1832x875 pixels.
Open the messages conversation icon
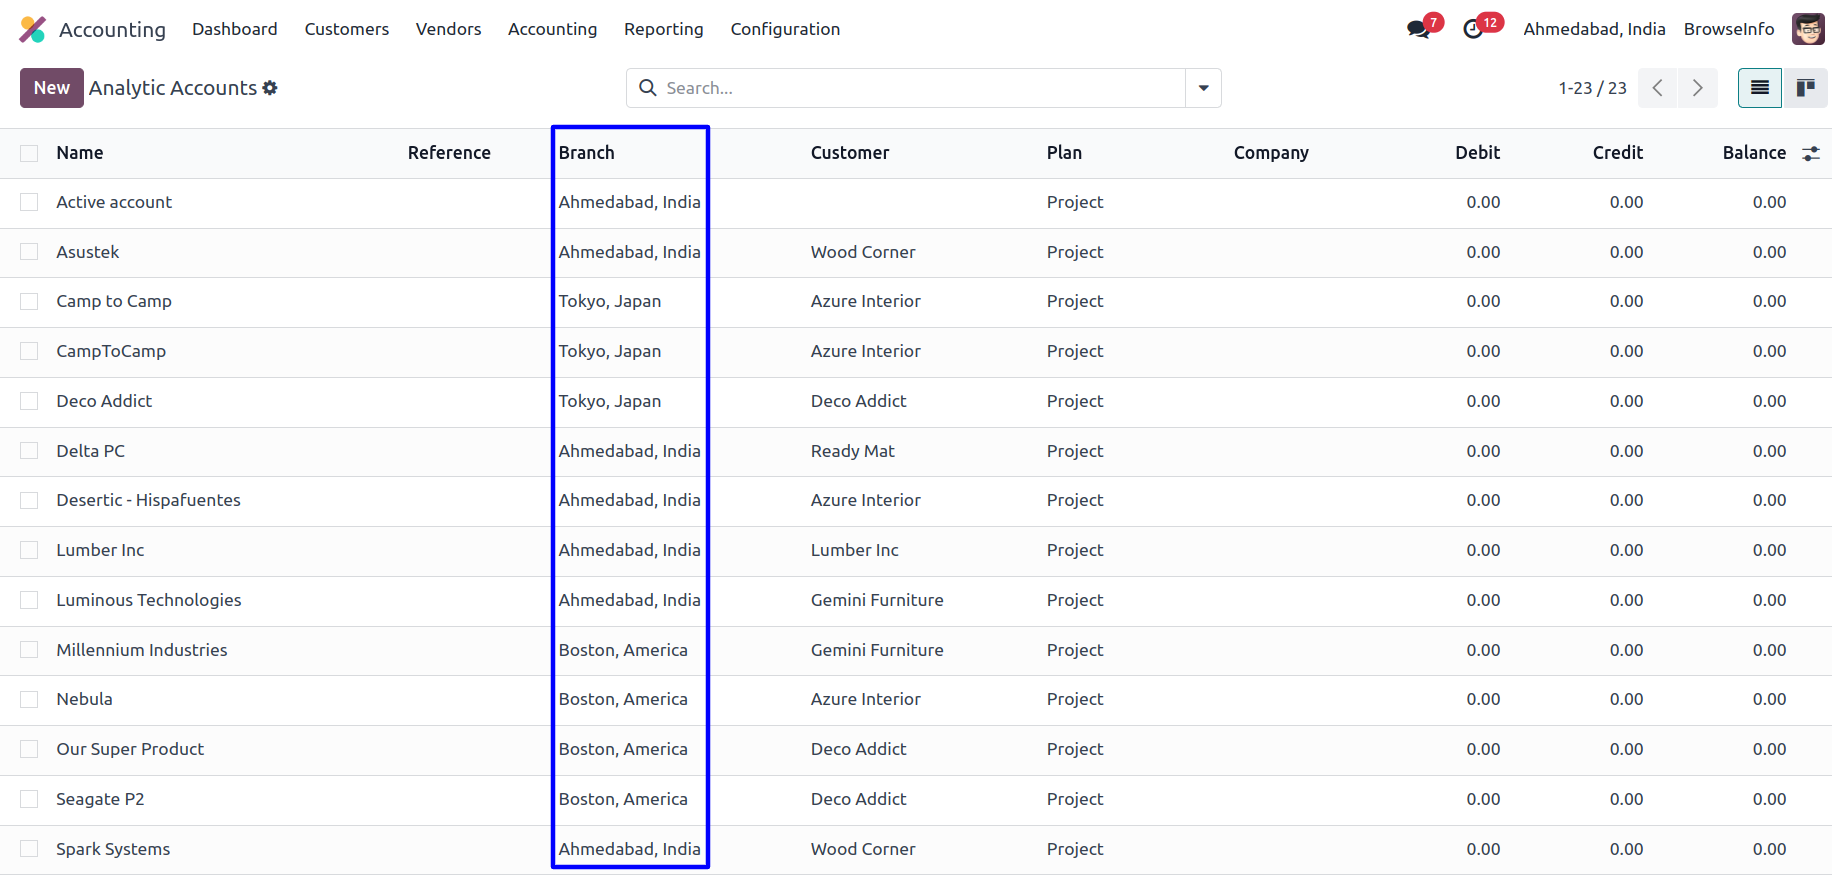tap(1418, 29)
